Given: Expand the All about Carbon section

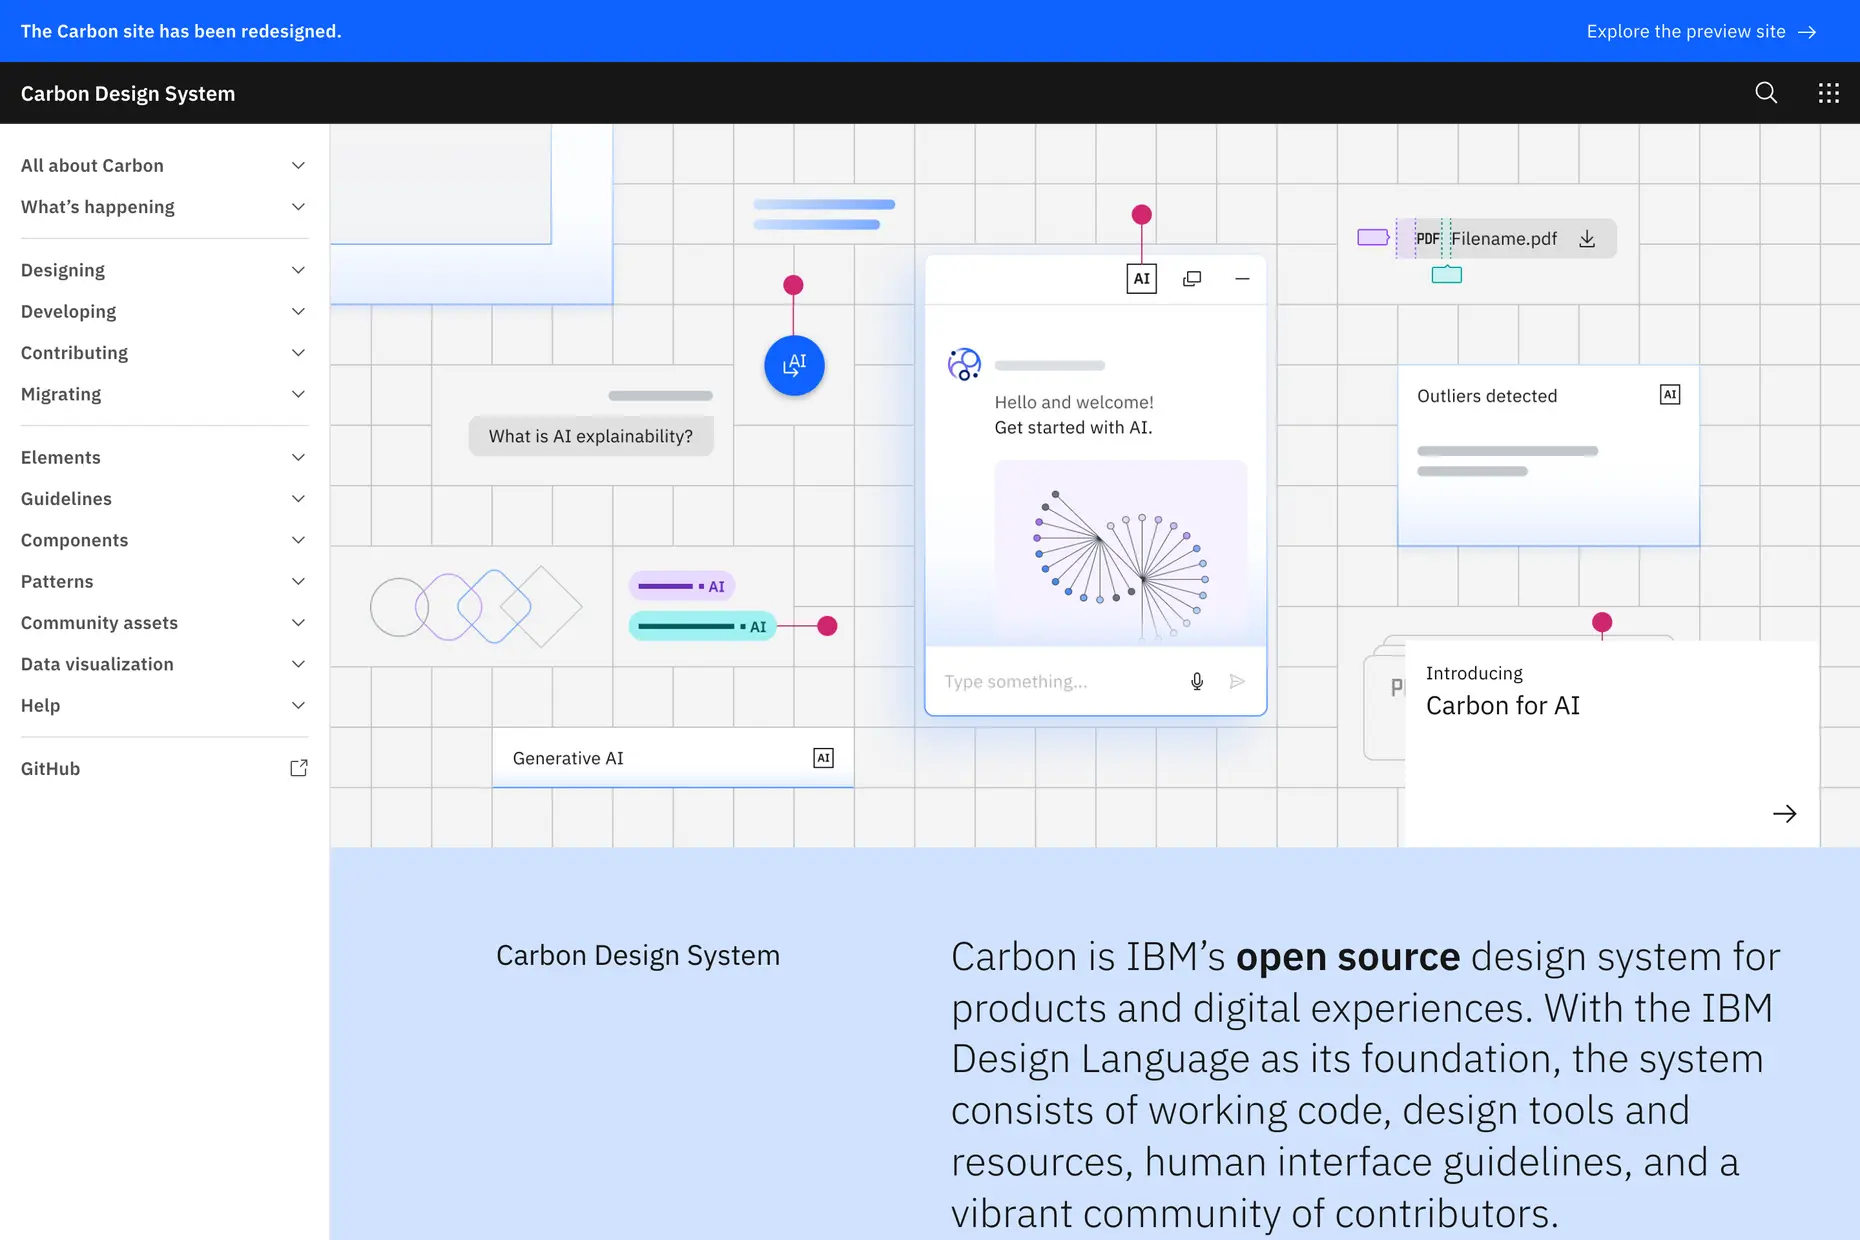Looking at the screenshot, I should [x=165, y=166].
